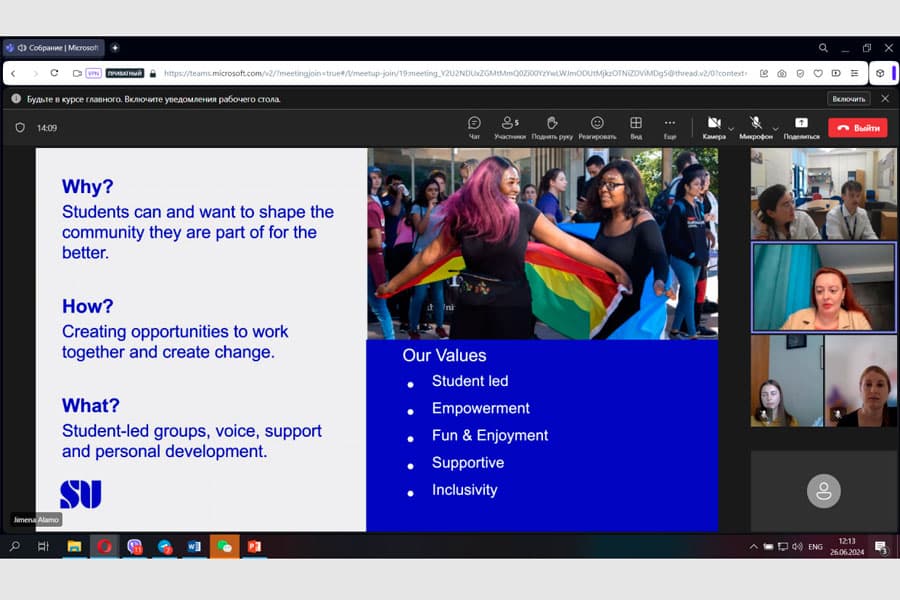Open the React (Реагировать) emoji menu

(597, 126)
